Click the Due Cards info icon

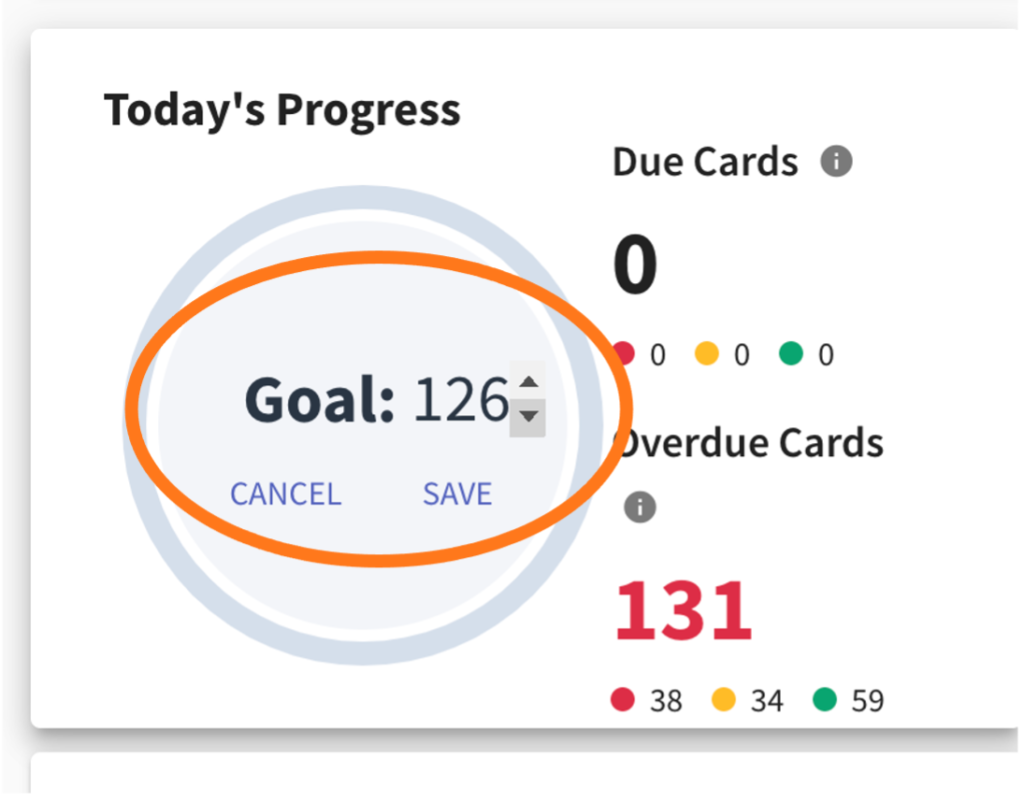pos(836,161)
